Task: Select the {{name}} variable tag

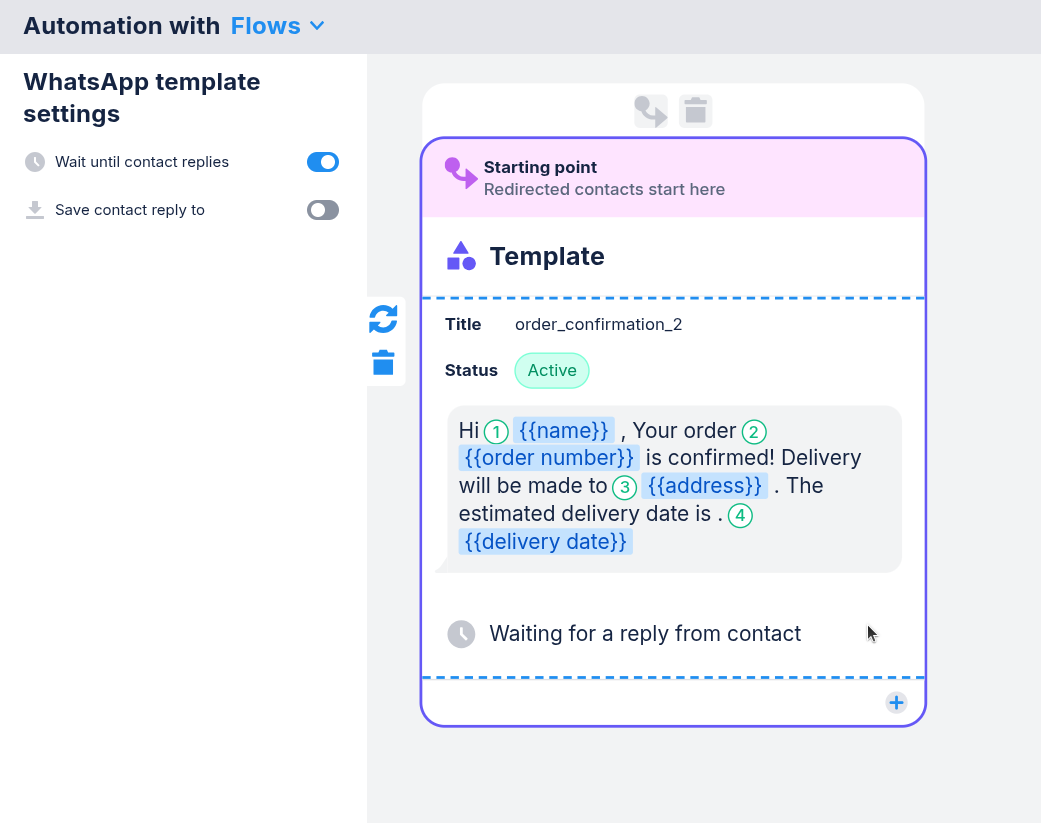Action: tap(564, 431)
